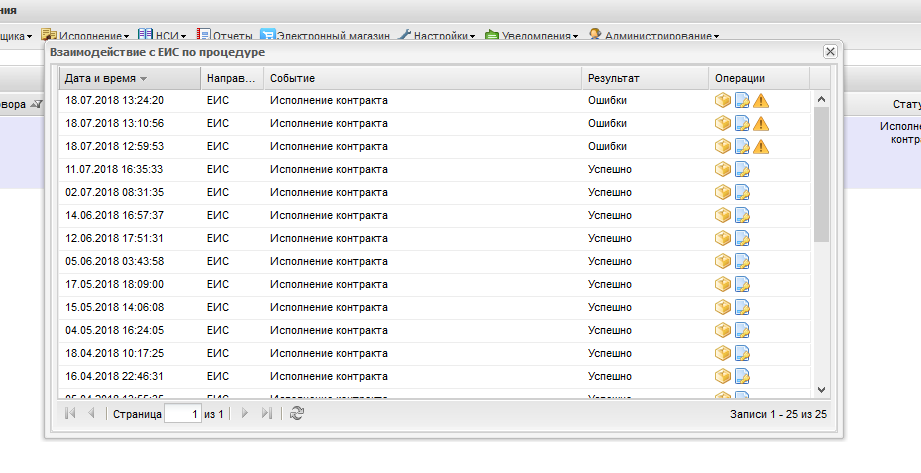Open Электронный магазин menu item
Viewport: 921px width, 473px height.
(325, 36)
